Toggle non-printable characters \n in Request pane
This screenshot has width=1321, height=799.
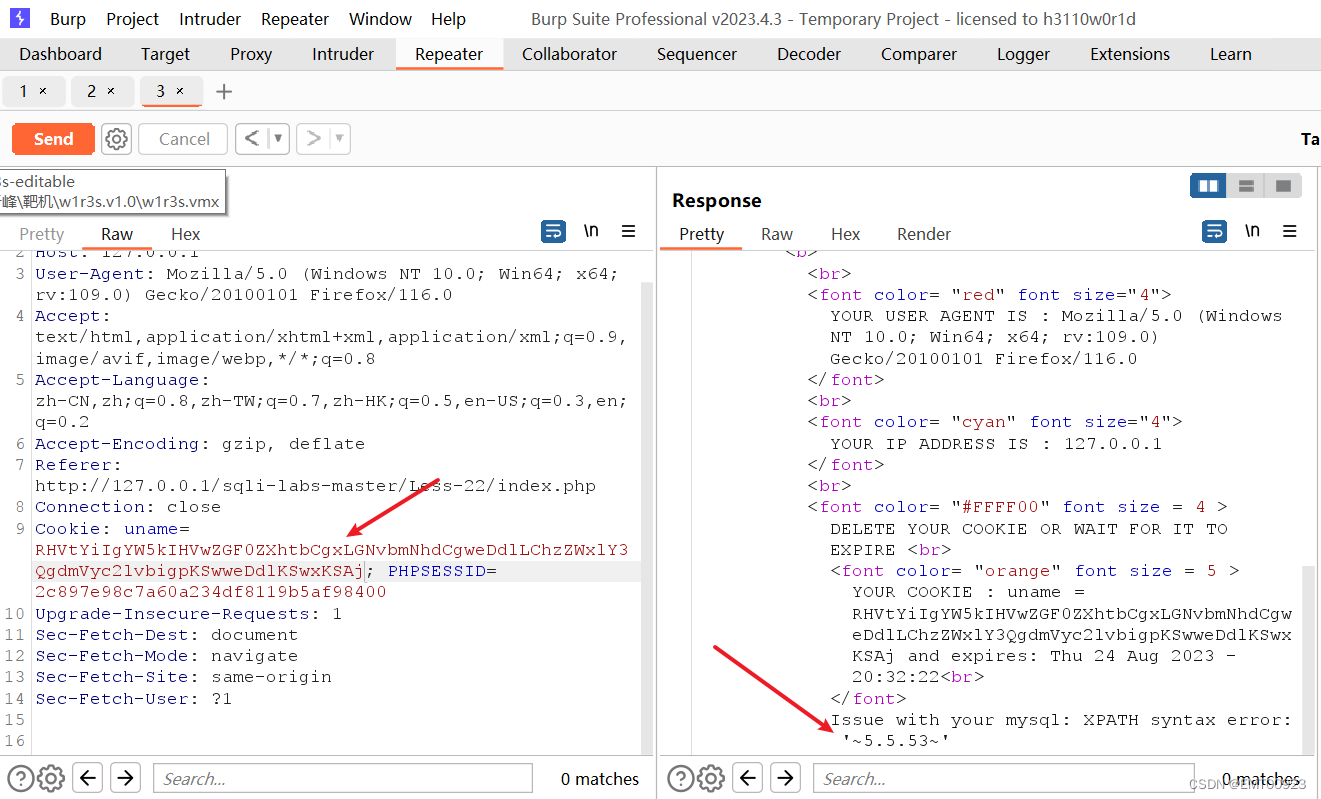[x=591, y=232]
